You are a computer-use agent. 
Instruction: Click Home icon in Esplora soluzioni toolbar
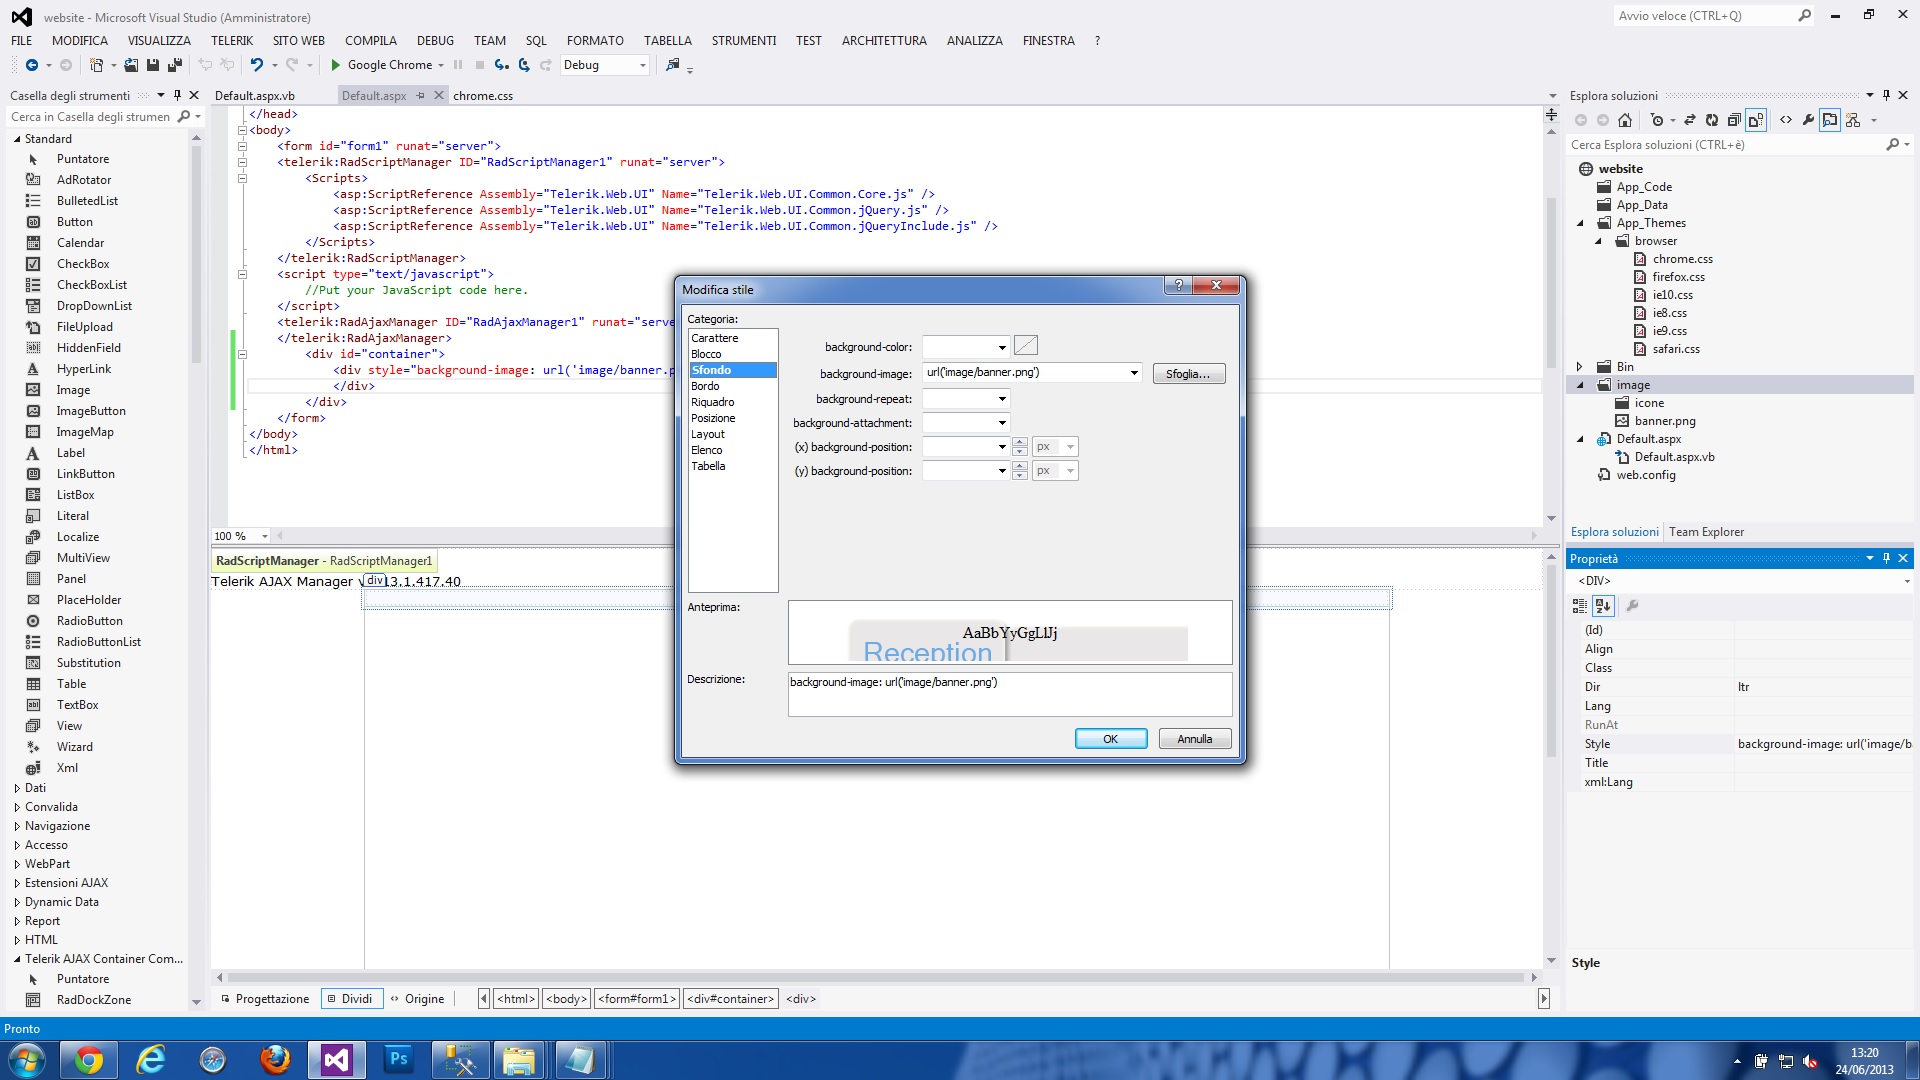point(1625,120)
